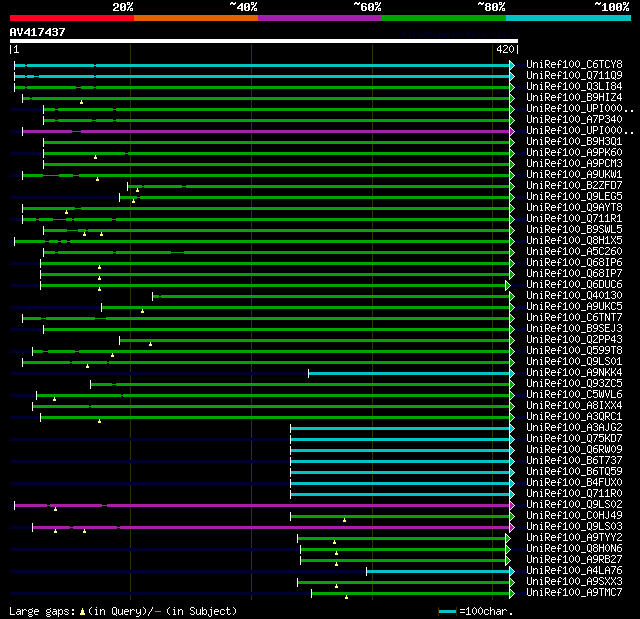Select the UniRef100_Q711Q9 label
The height and width of the screenshot is (619, 640).
point(574,75)
